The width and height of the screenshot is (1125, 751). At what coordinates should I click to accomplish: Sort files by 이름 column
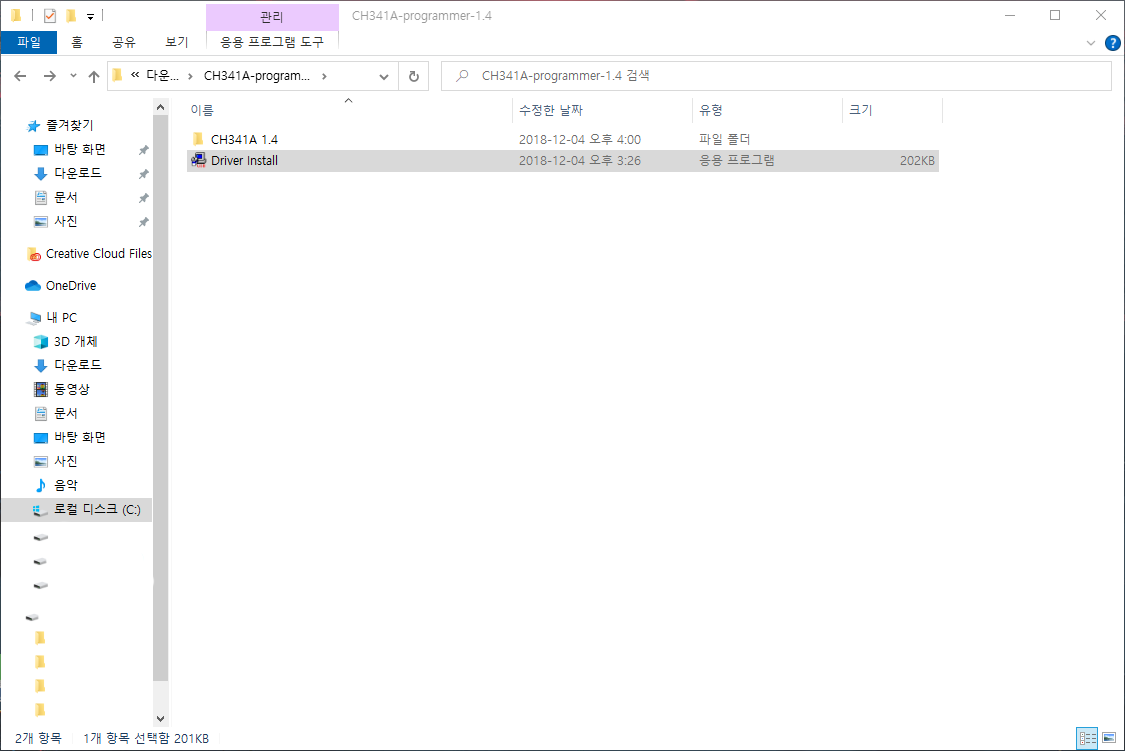coord(202,110)
